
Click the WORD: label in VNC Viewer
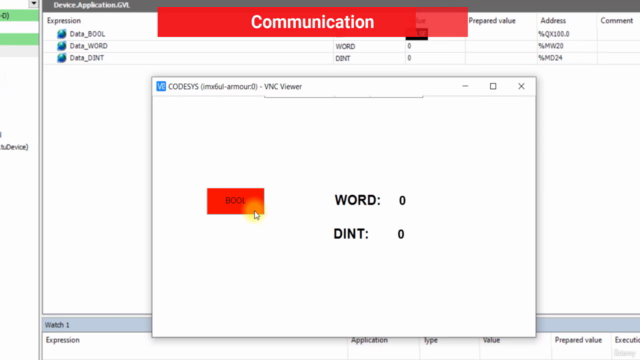pyautogui.click(x=358, y=200)
